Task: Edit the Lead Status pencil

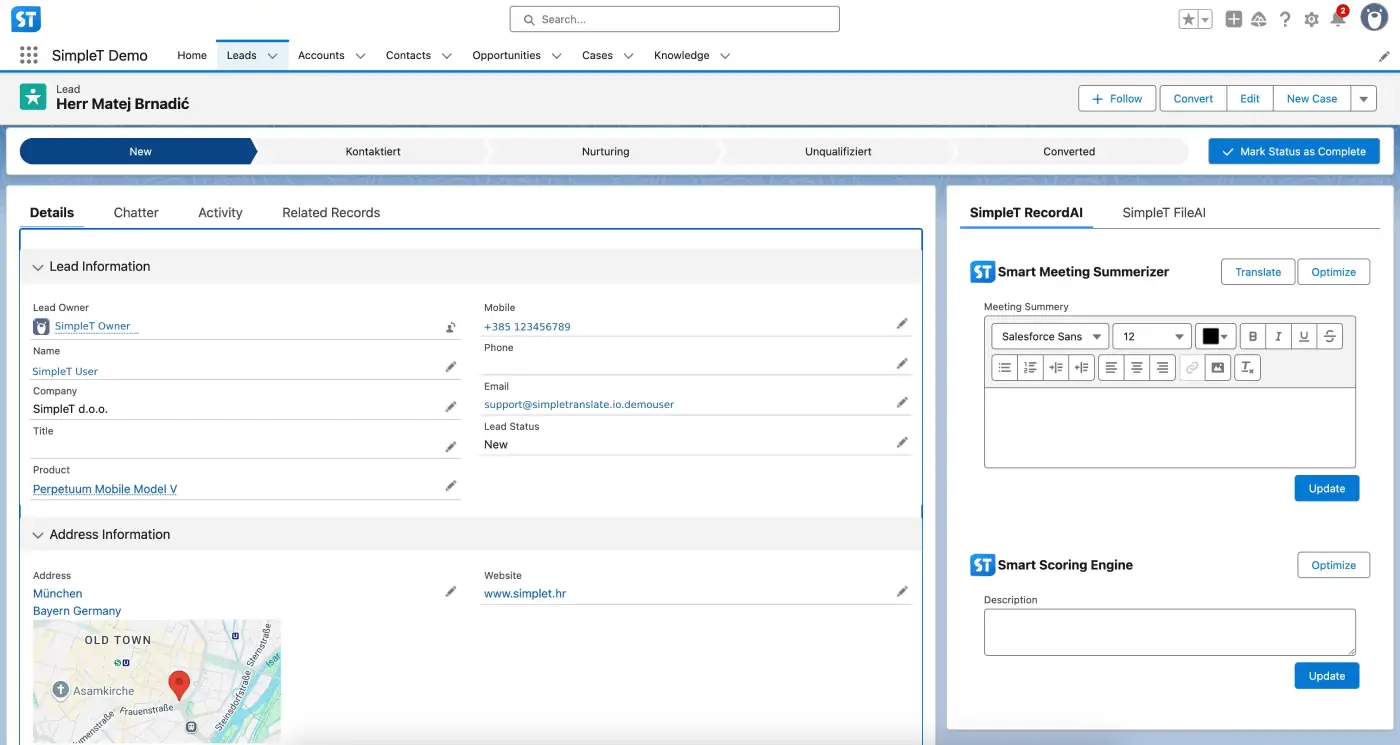Action: [x=902, y=442]
